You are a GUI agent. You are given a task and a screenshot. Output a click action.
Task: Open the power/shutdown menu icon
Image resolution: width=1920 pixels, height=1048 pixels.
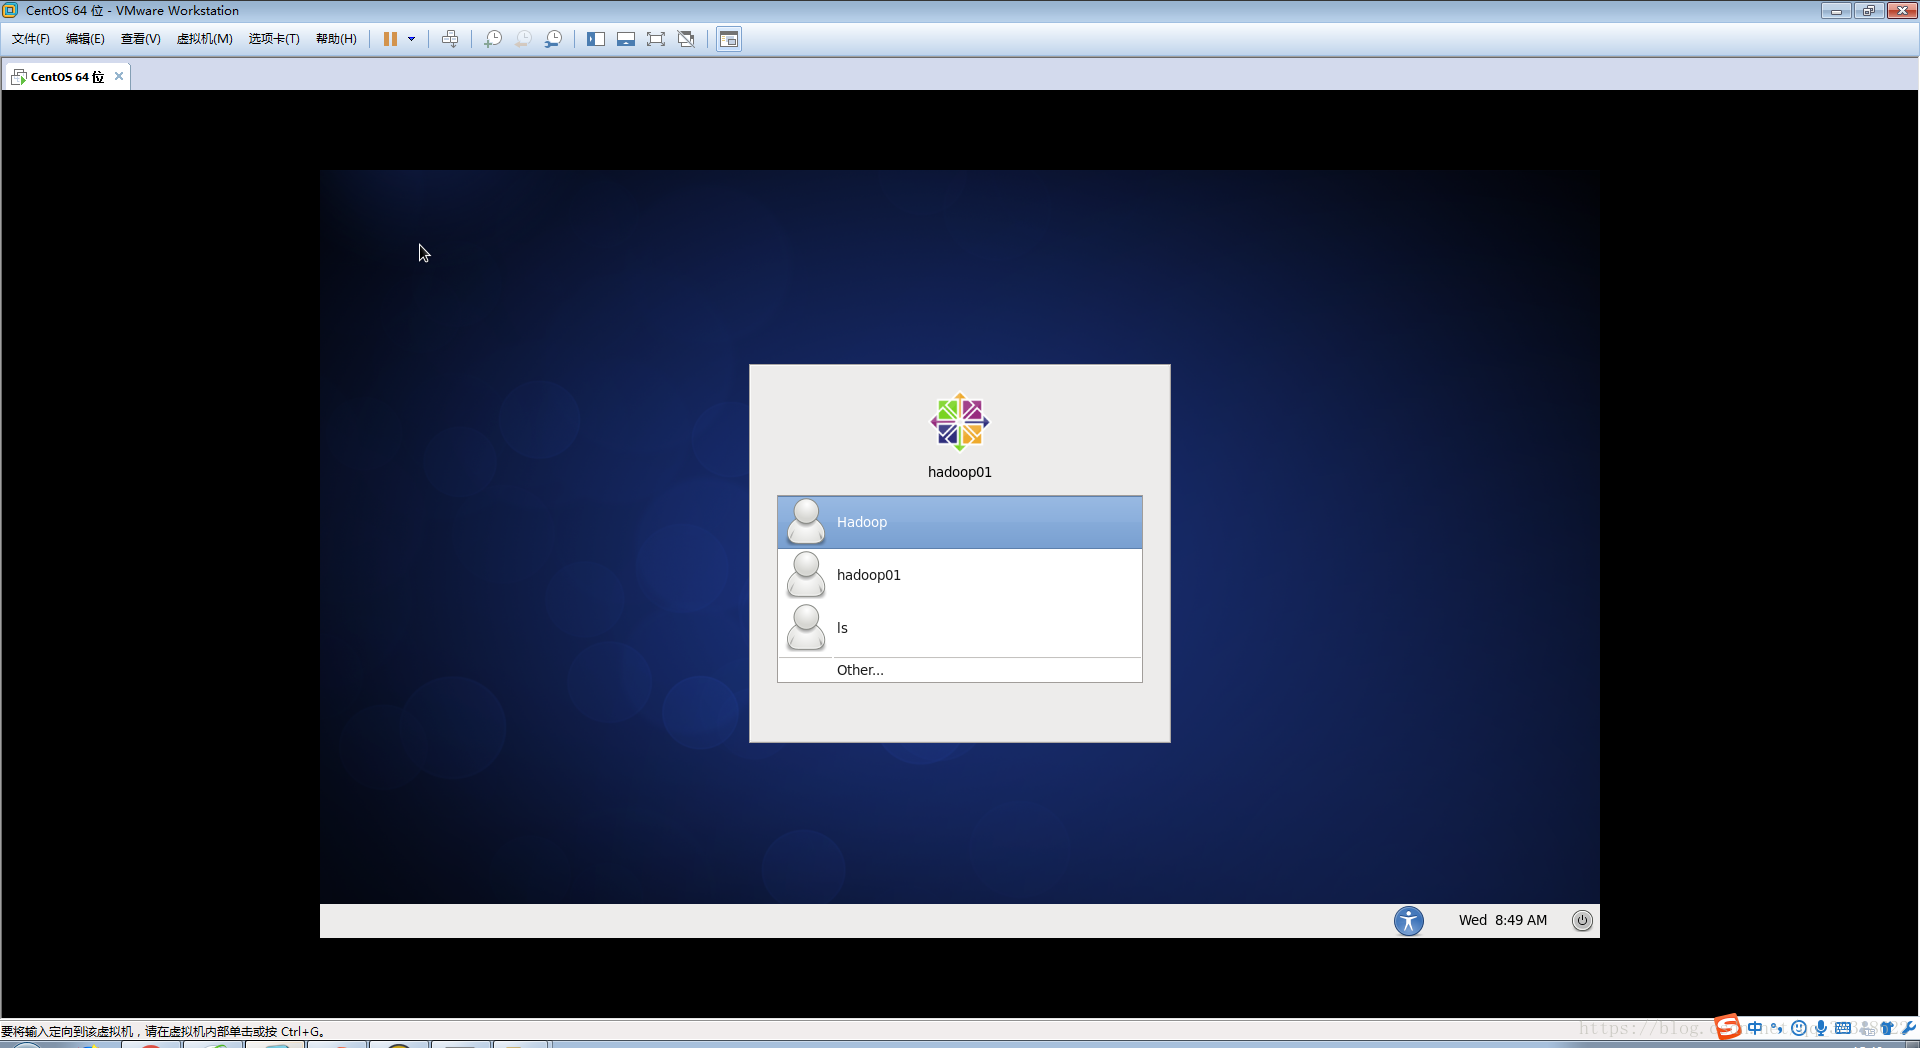(1582, 921)
